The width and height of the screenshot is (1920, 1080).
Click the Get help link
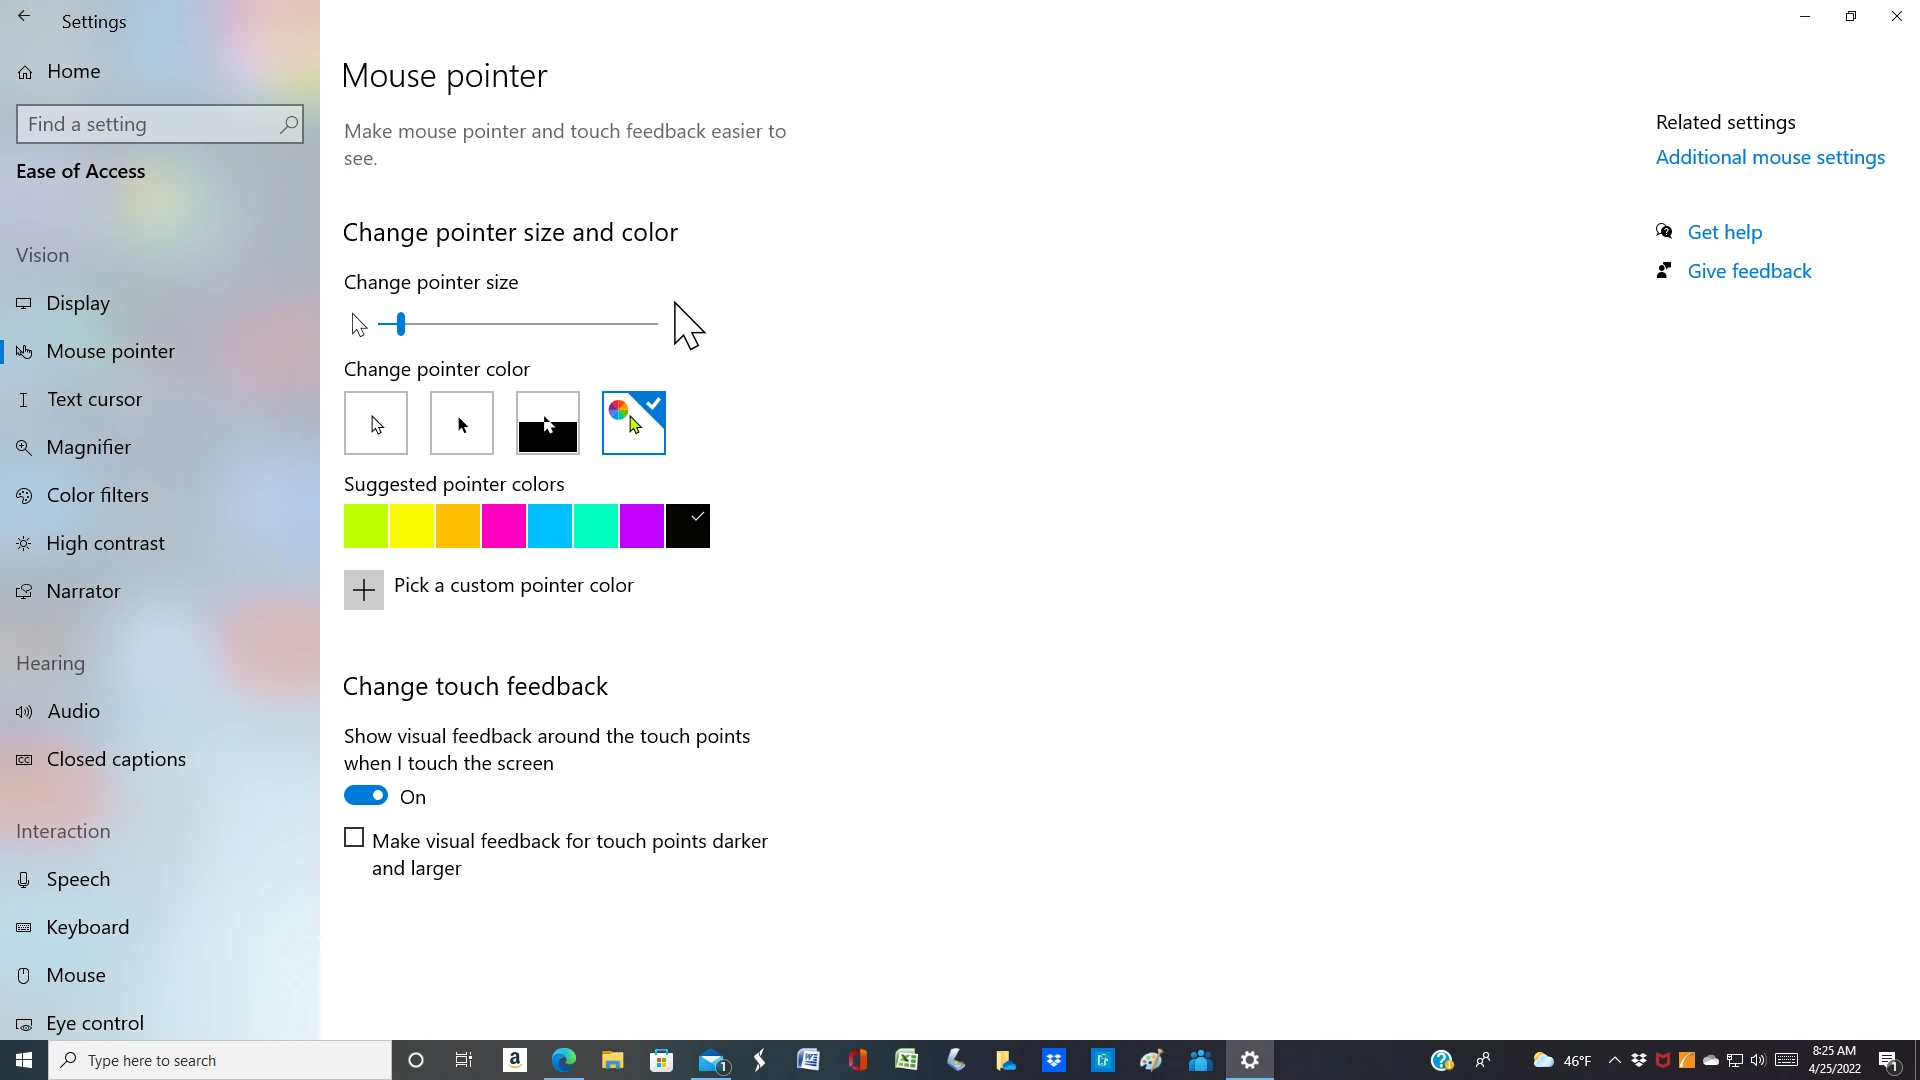pyautogui.click(x=1724, y=232)
